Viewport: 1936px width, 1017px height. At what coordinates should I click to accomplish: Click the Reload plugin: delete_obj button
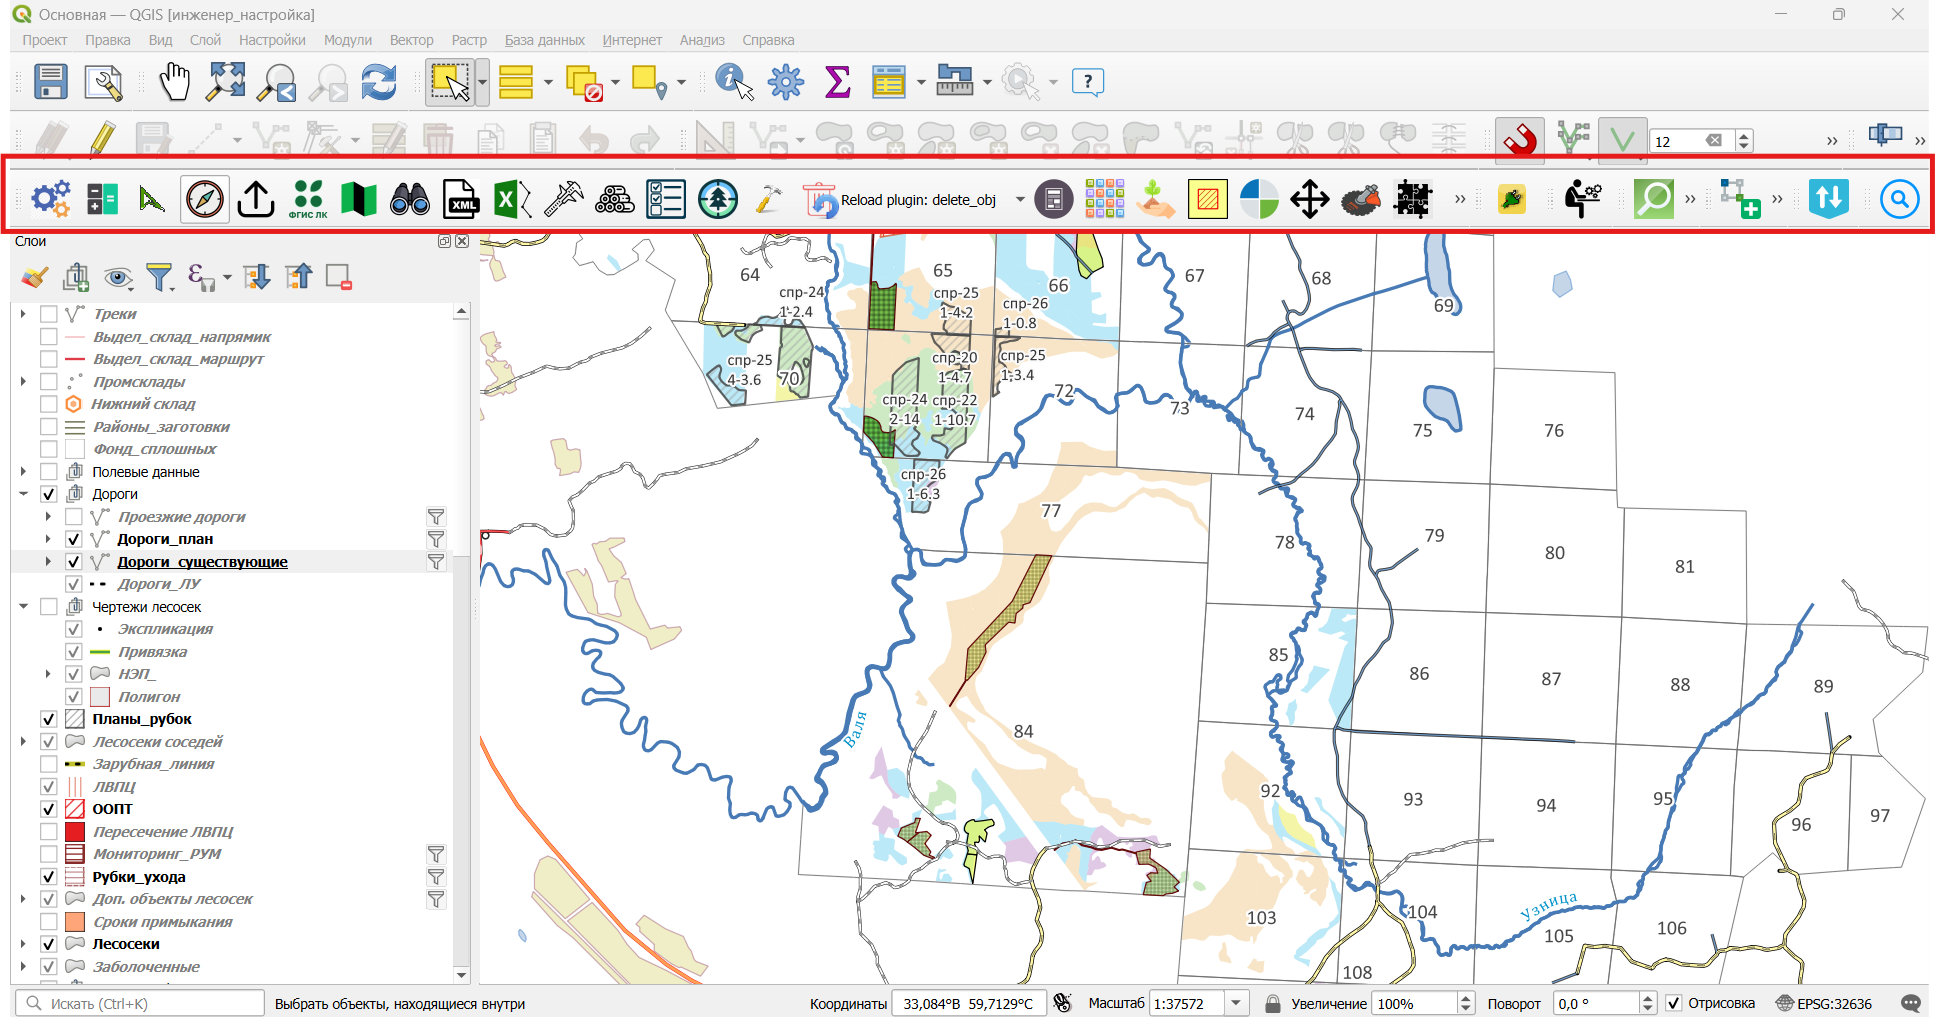900,200
